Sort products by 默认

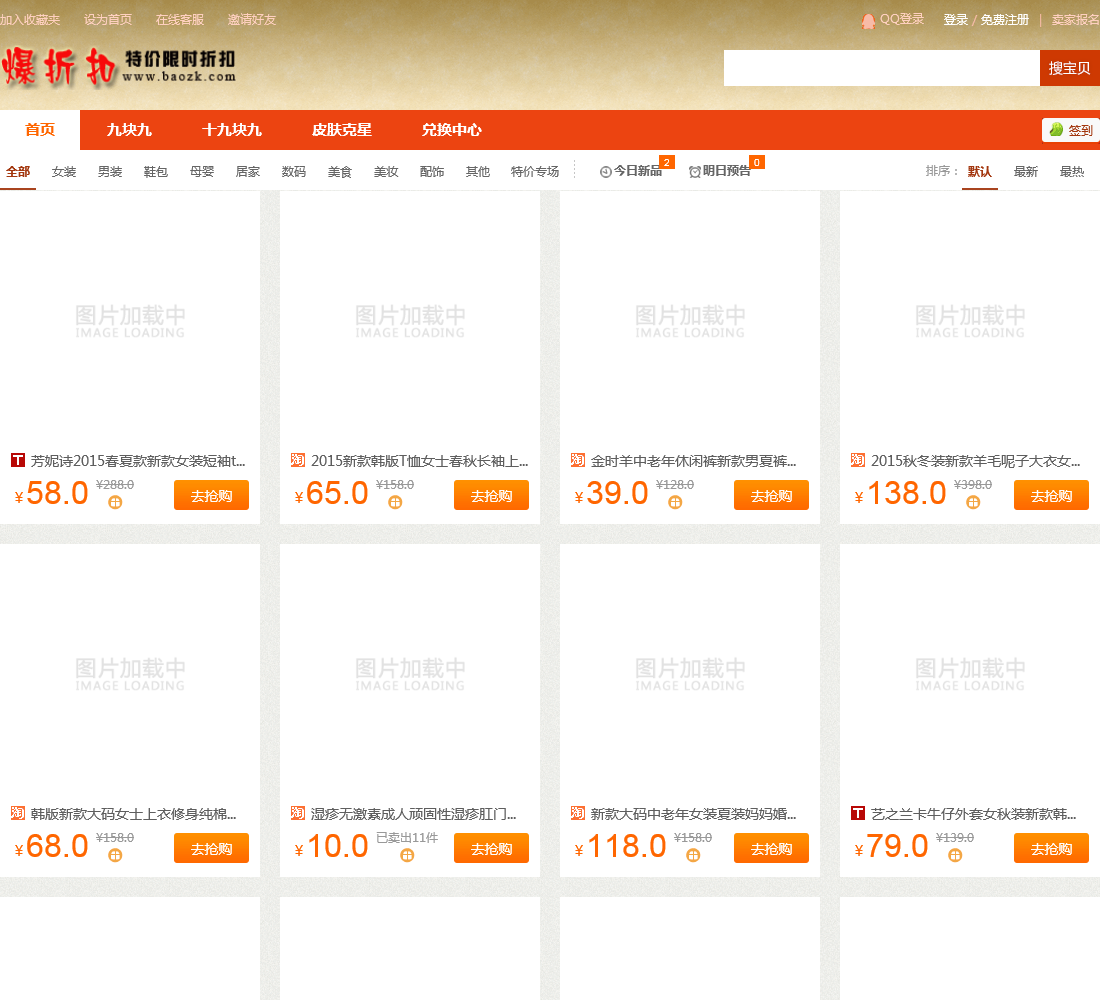coord(979,172)
